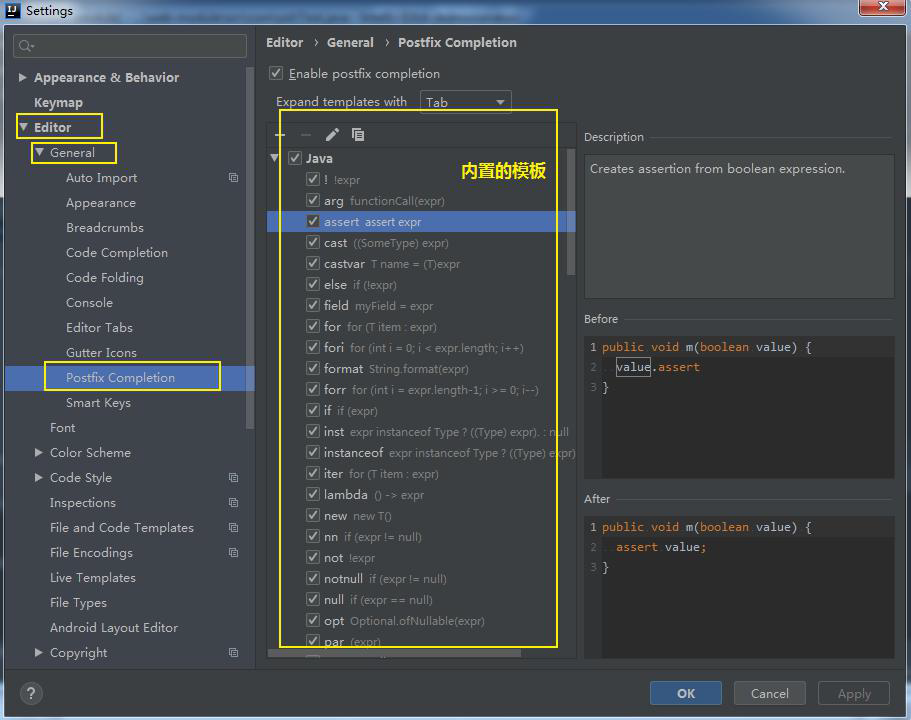The width and height of the screenshot is (911, 720).
Task: Click the help question mark icon
Action: (x=31, y=693)
